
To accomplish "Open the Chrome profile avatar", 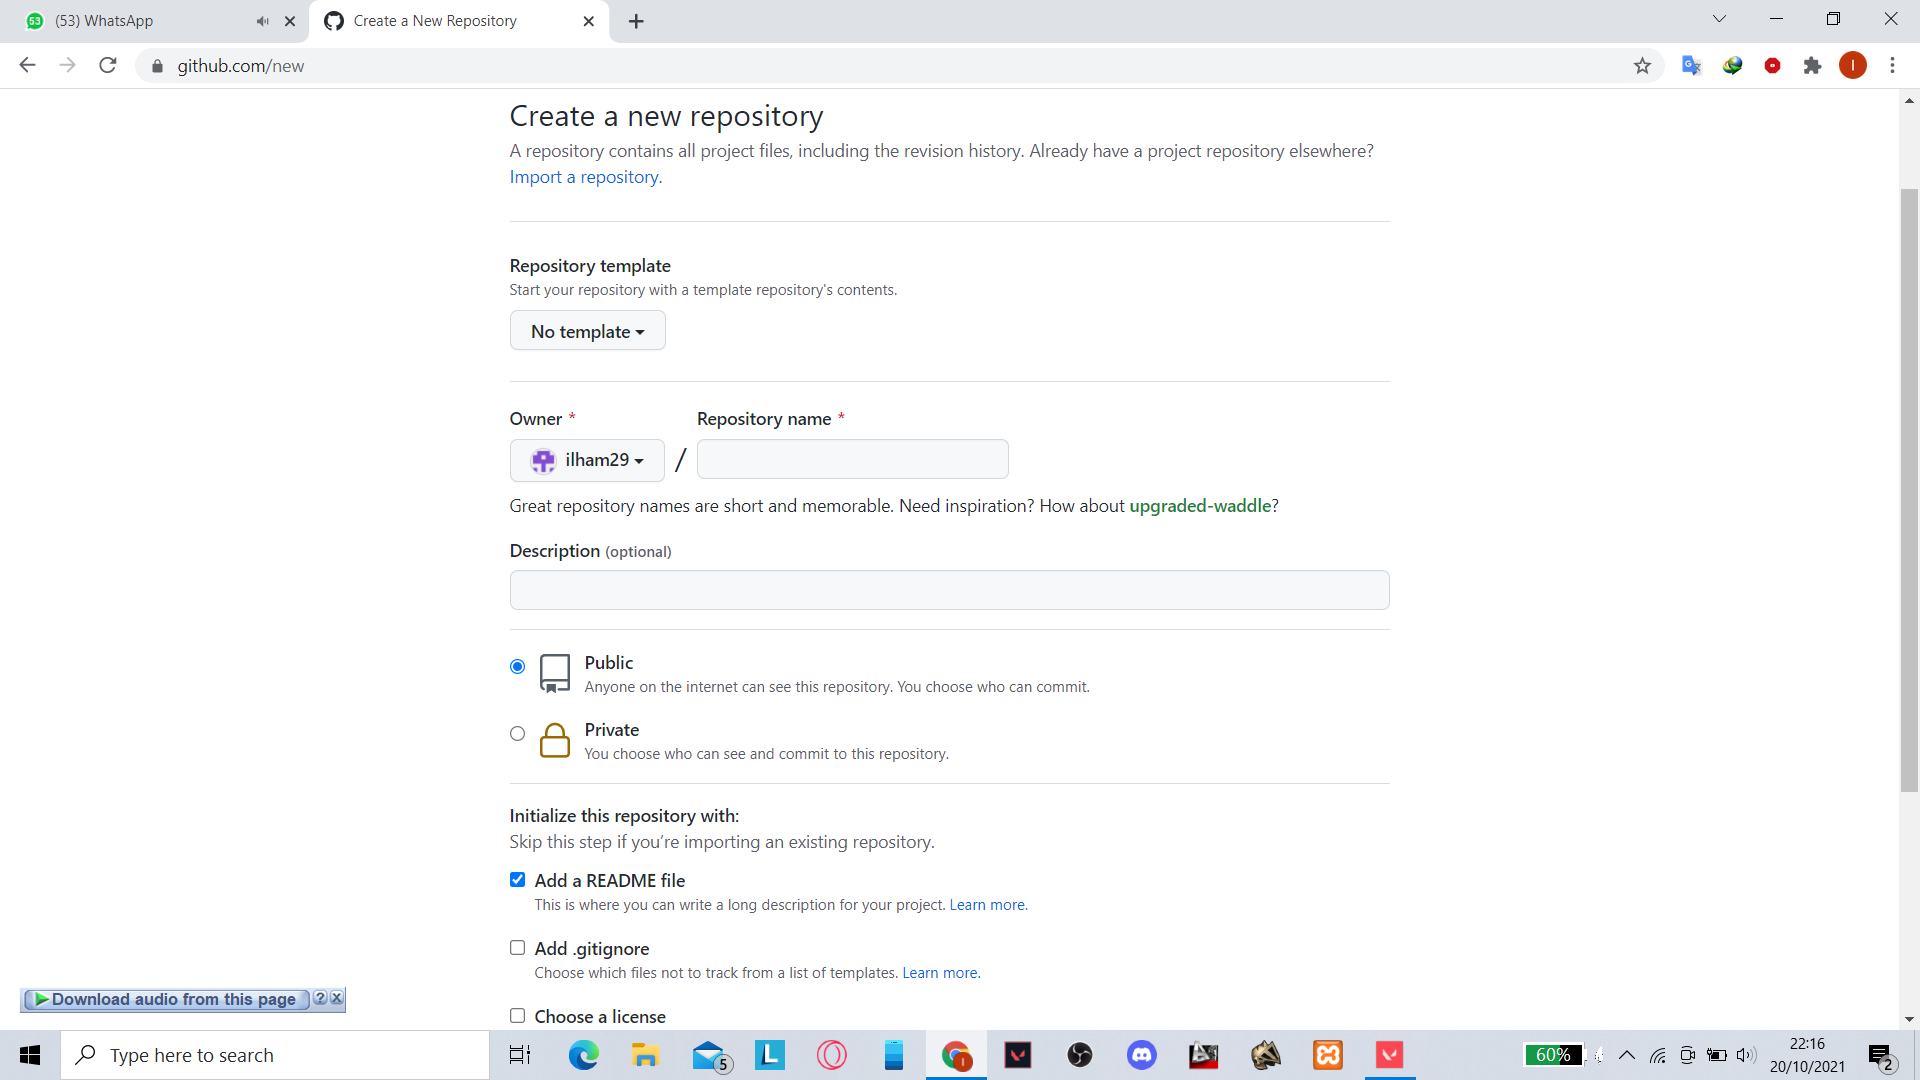I will click(x=1854, y=65).
